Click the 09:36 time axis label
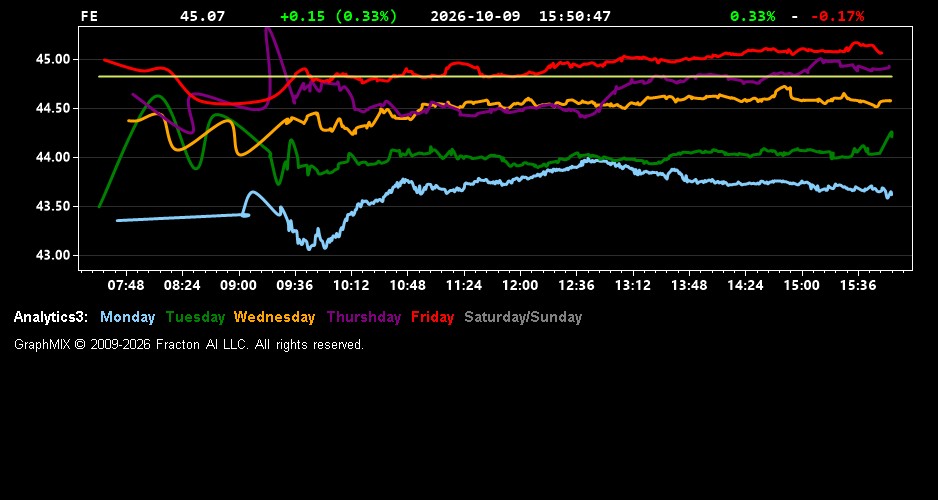Viewport: 938px width, 500px height. [294, 285]
